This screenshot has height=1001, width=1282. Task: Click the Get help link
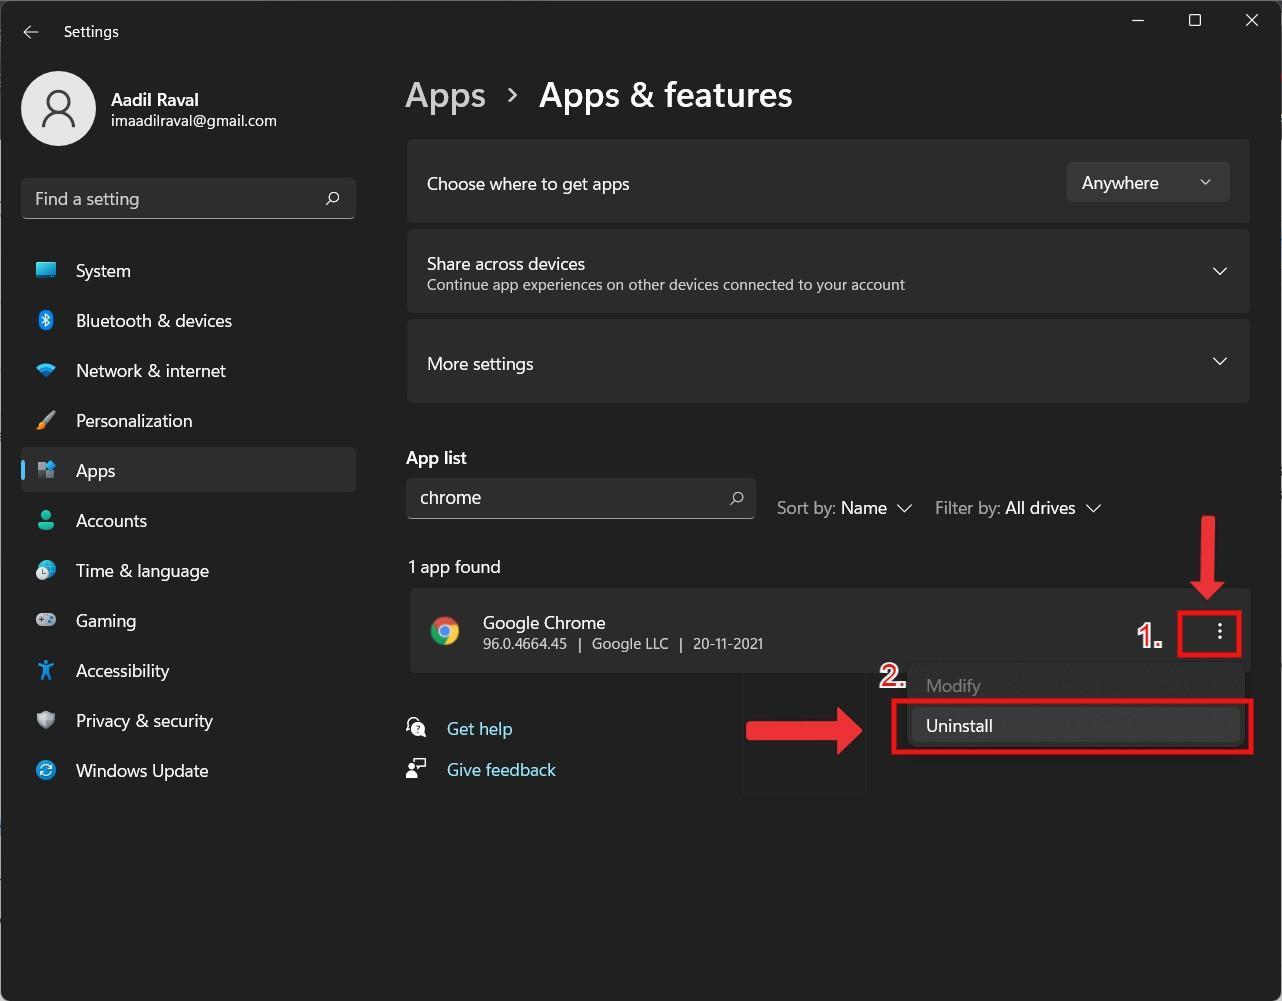479,729
